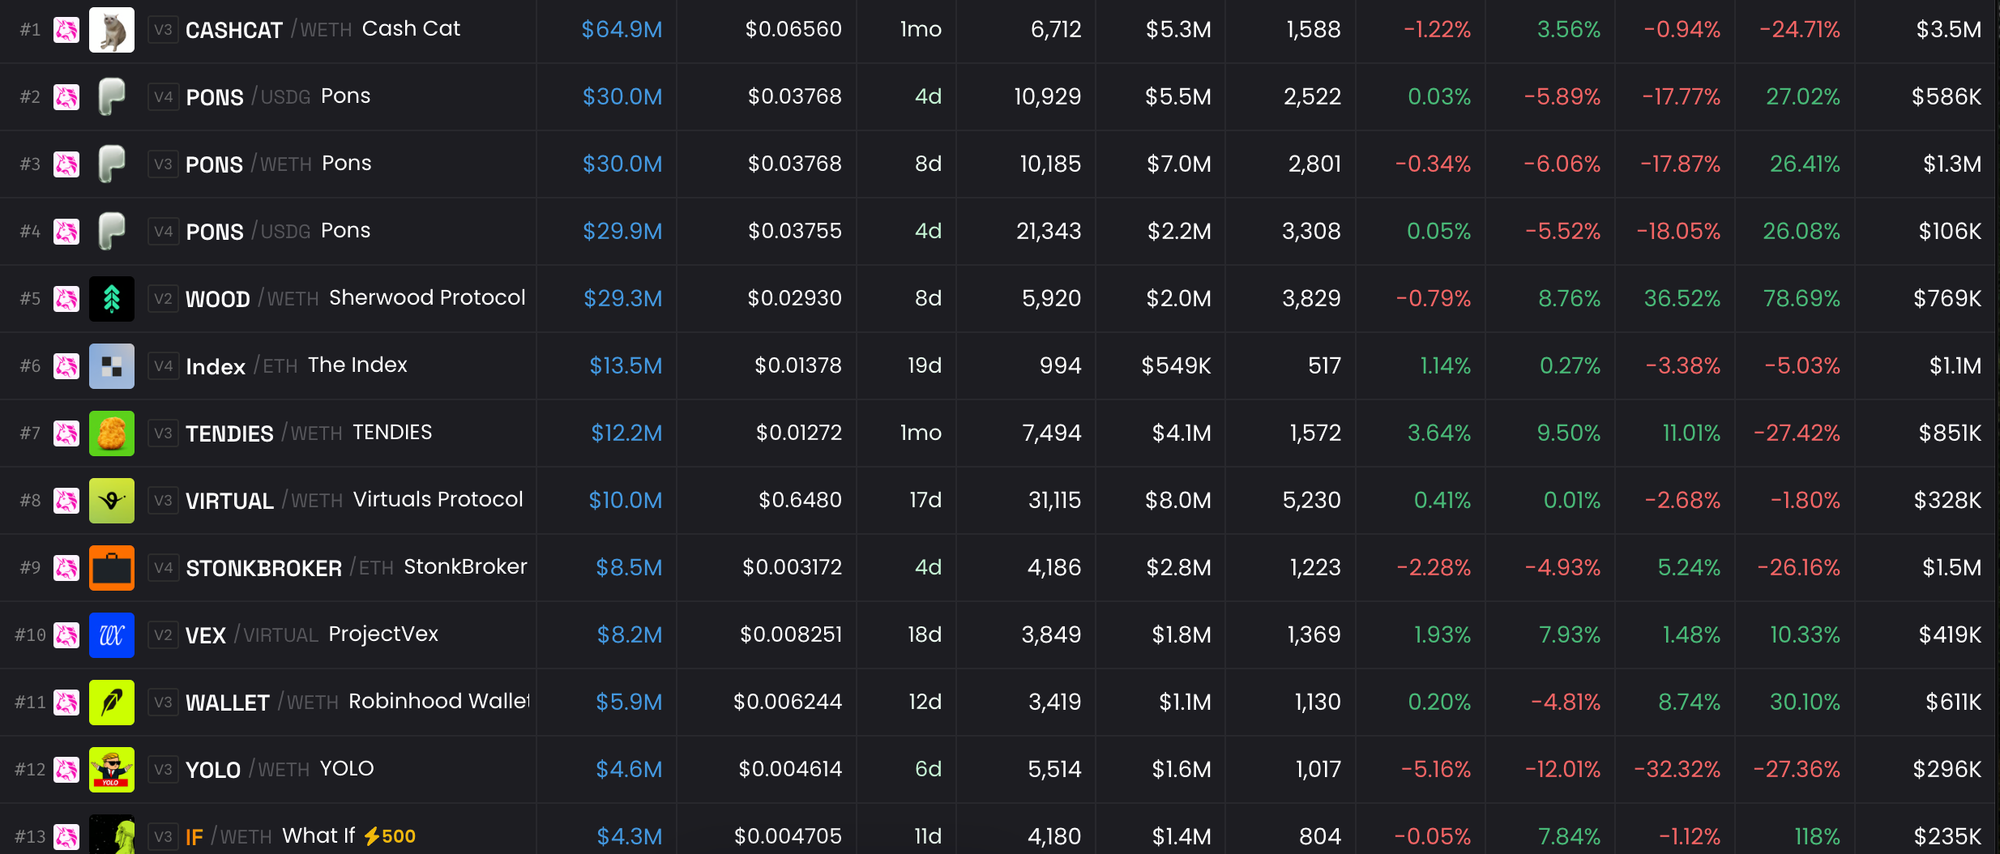This screenshot has width=2000, height=854.
Task: Click the ProjectVex VEX token icon
Action: [112, 635]
